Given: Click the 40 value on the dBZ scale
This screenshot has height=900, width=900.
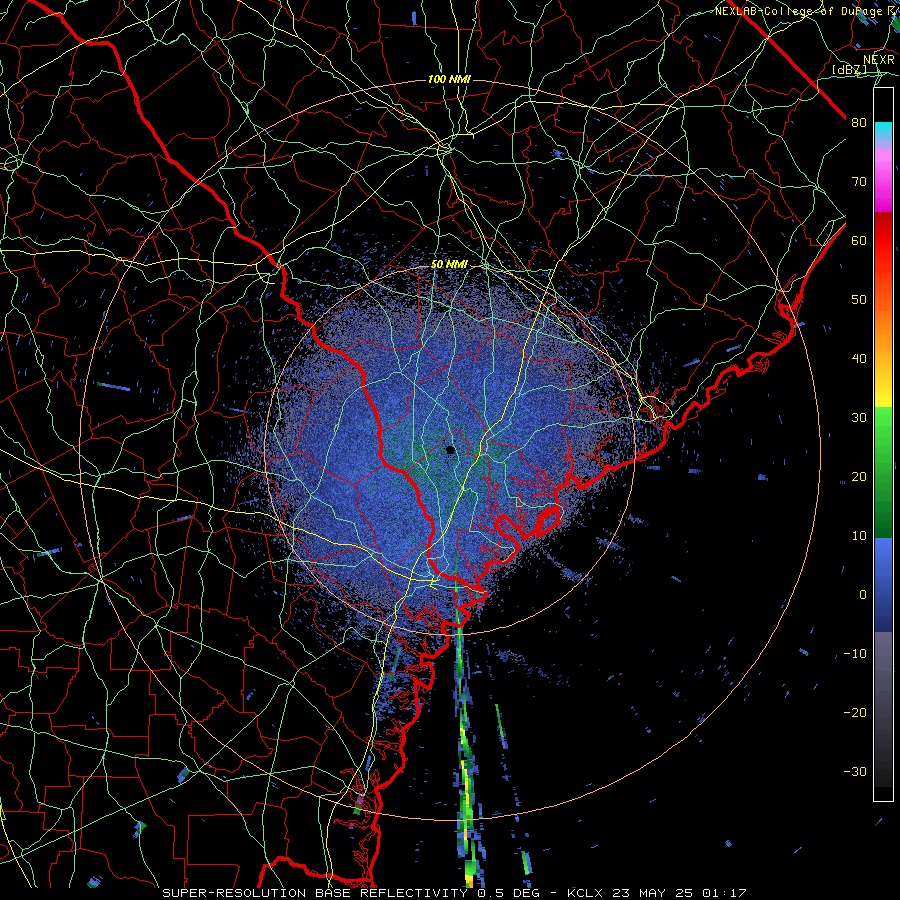Looking at the screenshot, I should pos(859,359).
